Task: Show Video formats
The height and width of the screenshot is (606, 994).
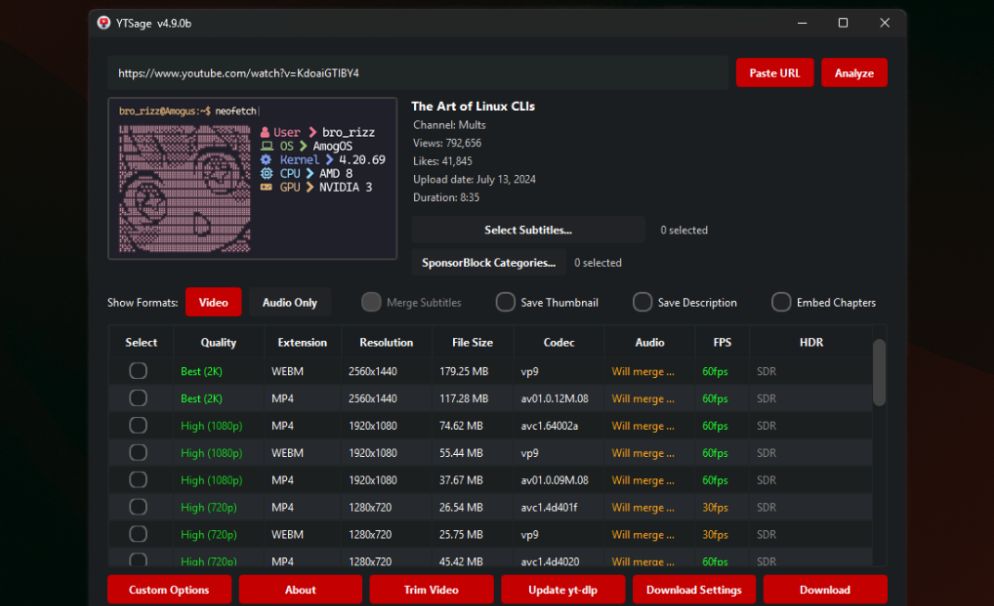Action: pyautogui.click(x=213, y=302)
